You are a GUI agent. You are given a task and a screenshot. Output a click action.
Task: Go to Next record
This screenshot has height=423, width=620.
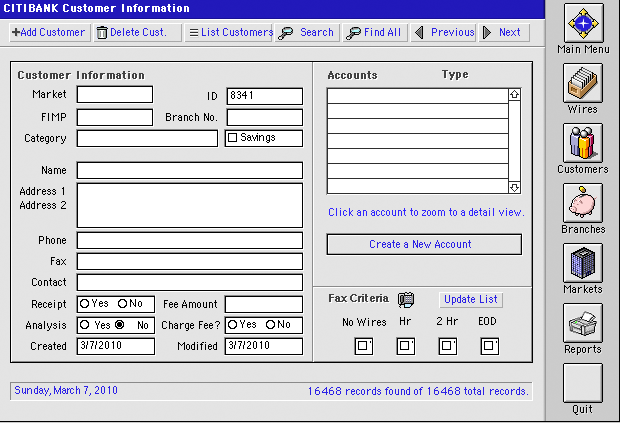coord(504,32)
